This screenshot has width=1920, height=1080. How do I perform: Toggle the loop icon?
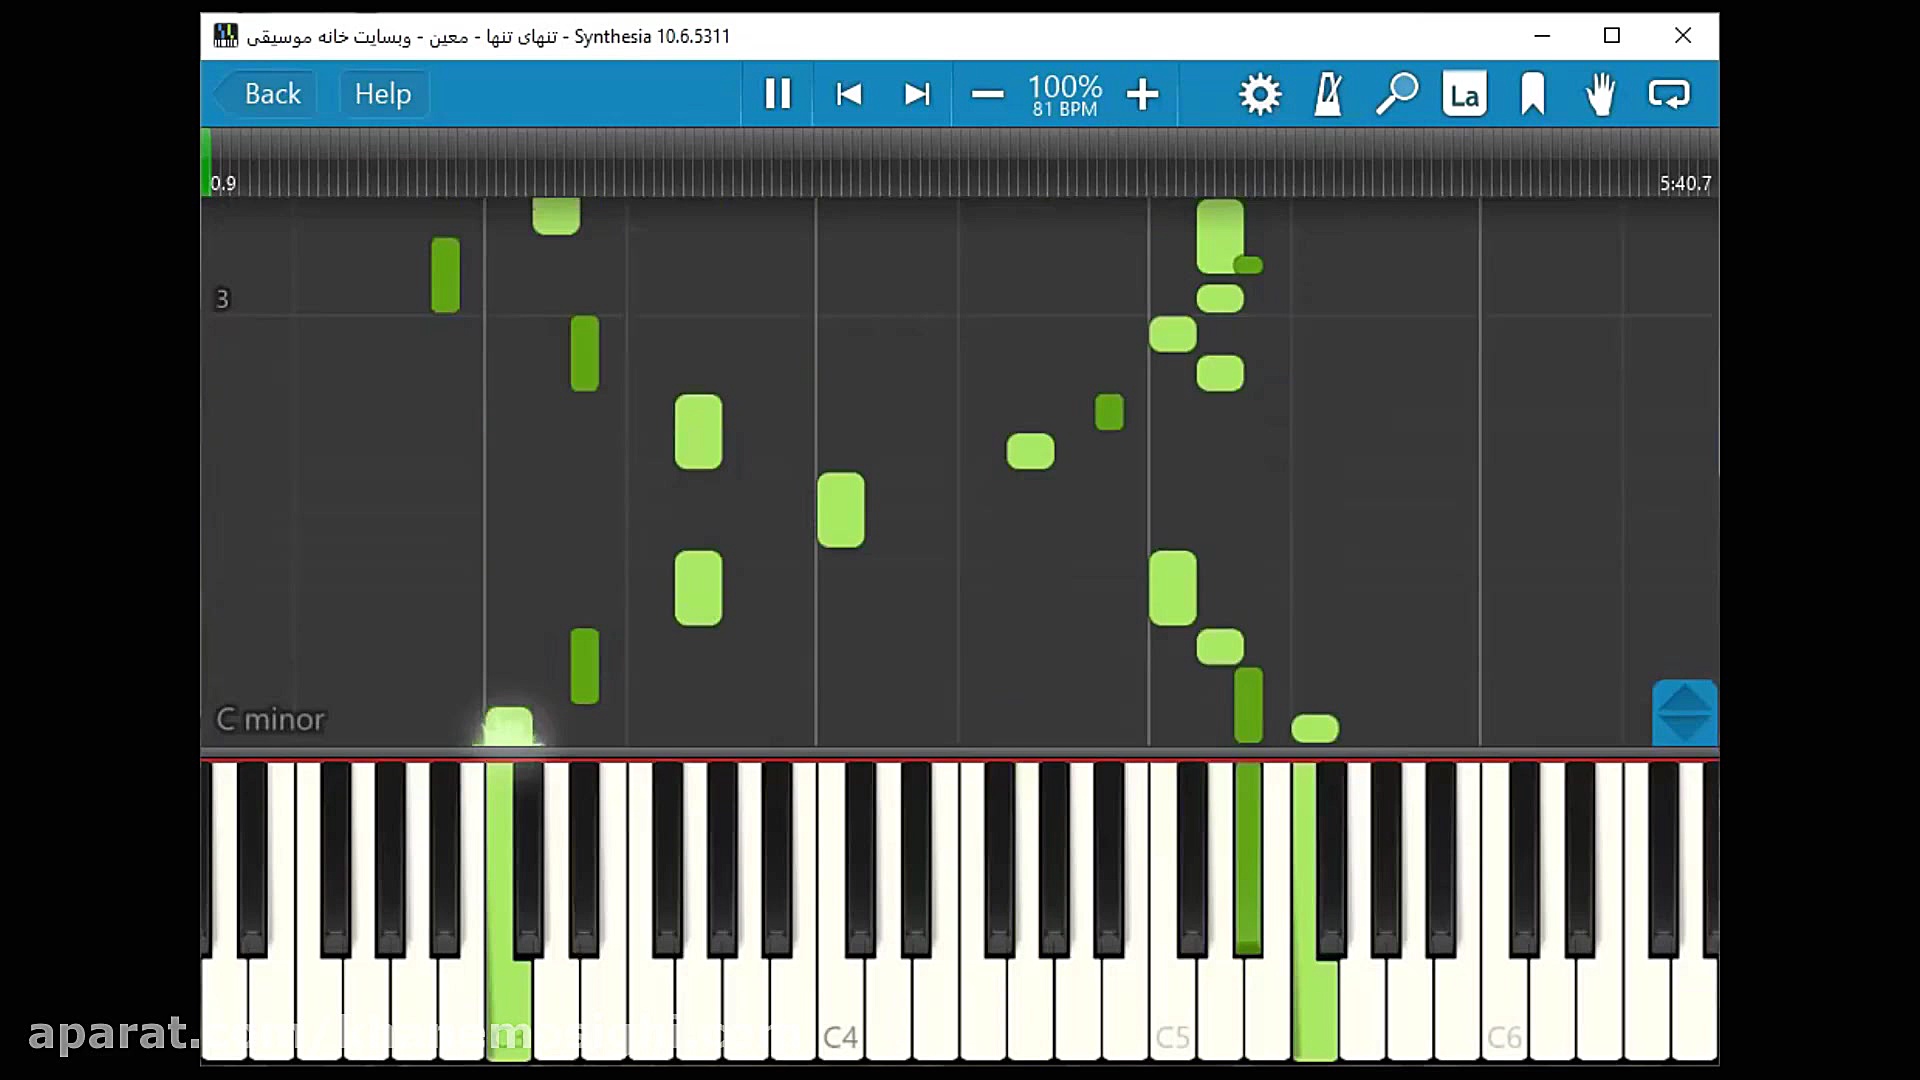(x=1668, y=94)
